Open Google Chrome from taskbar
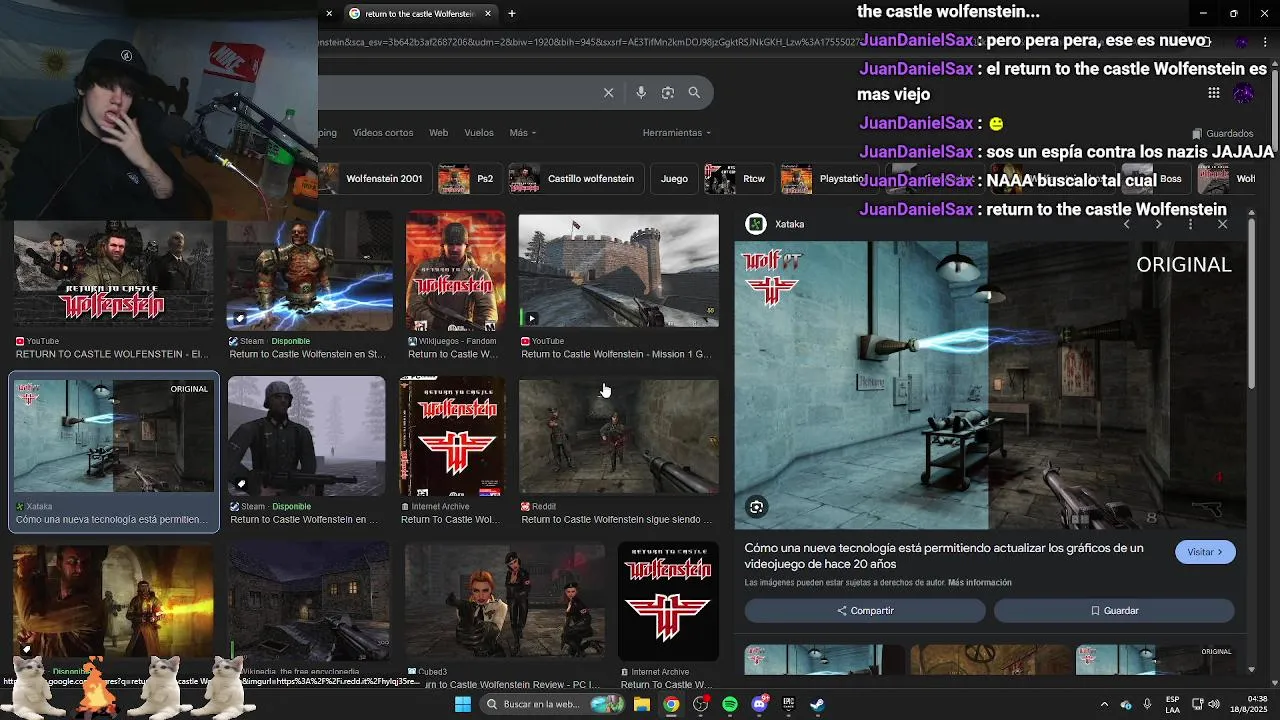 (x=671, y=704)
